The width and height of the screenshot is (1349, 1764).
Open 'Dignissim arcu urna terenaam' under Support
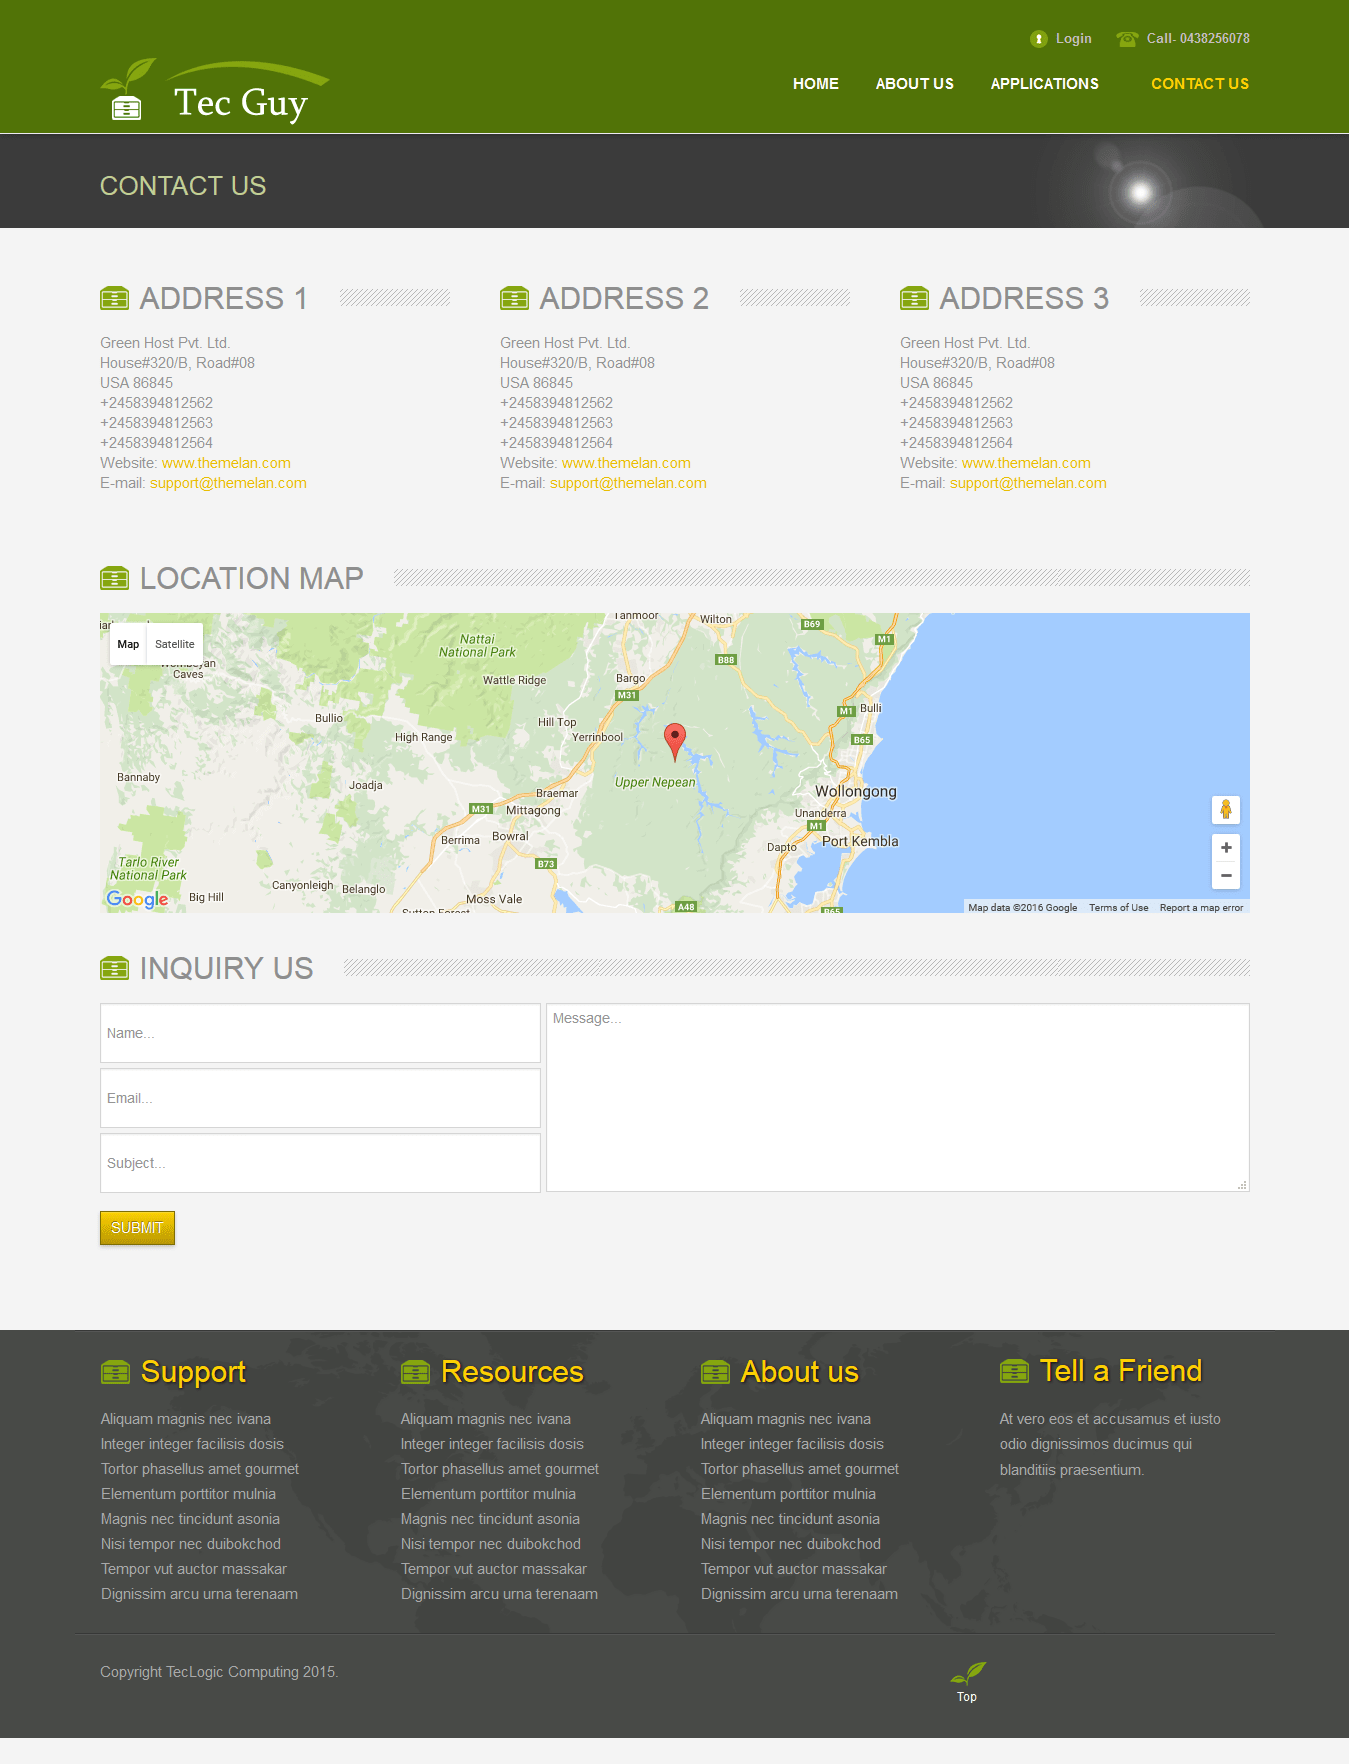[x=199, y=1594]
